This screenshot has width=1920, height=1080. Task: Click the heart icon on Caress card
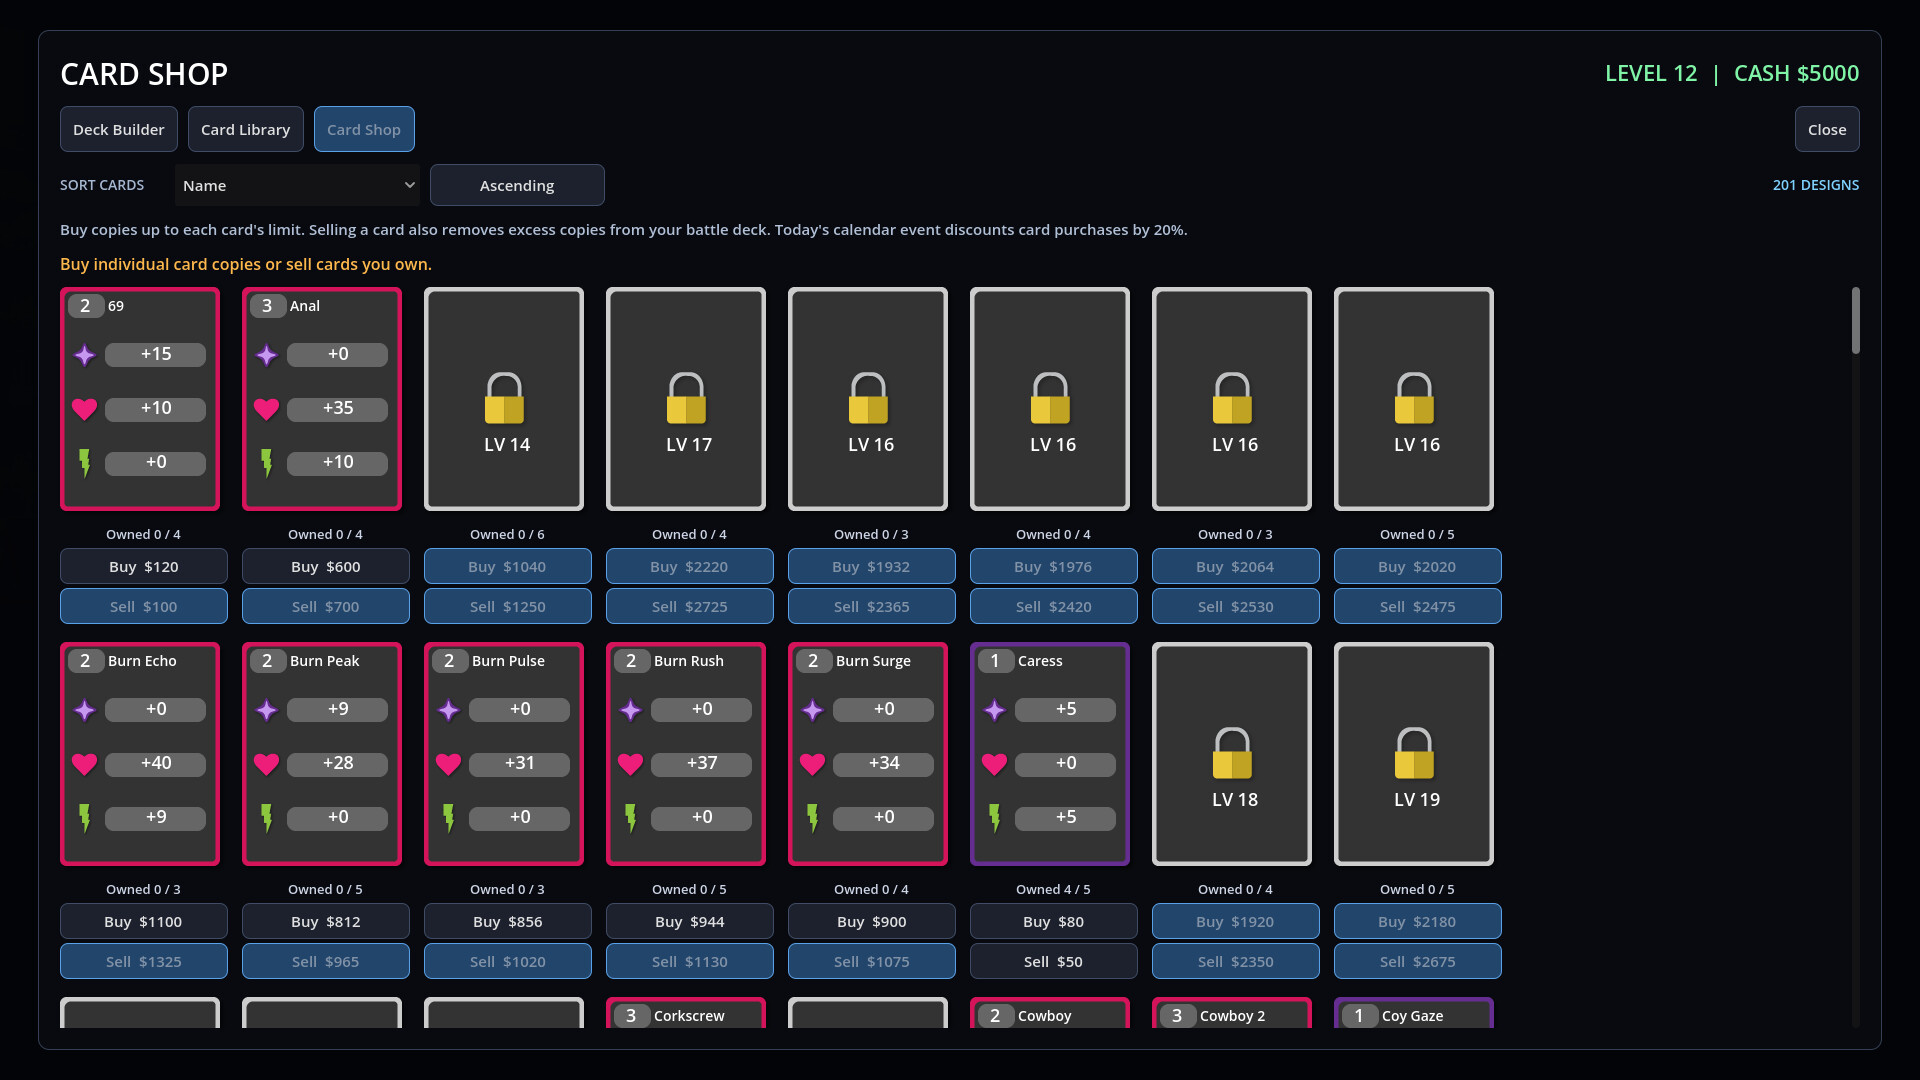click(x=995, y=764)
